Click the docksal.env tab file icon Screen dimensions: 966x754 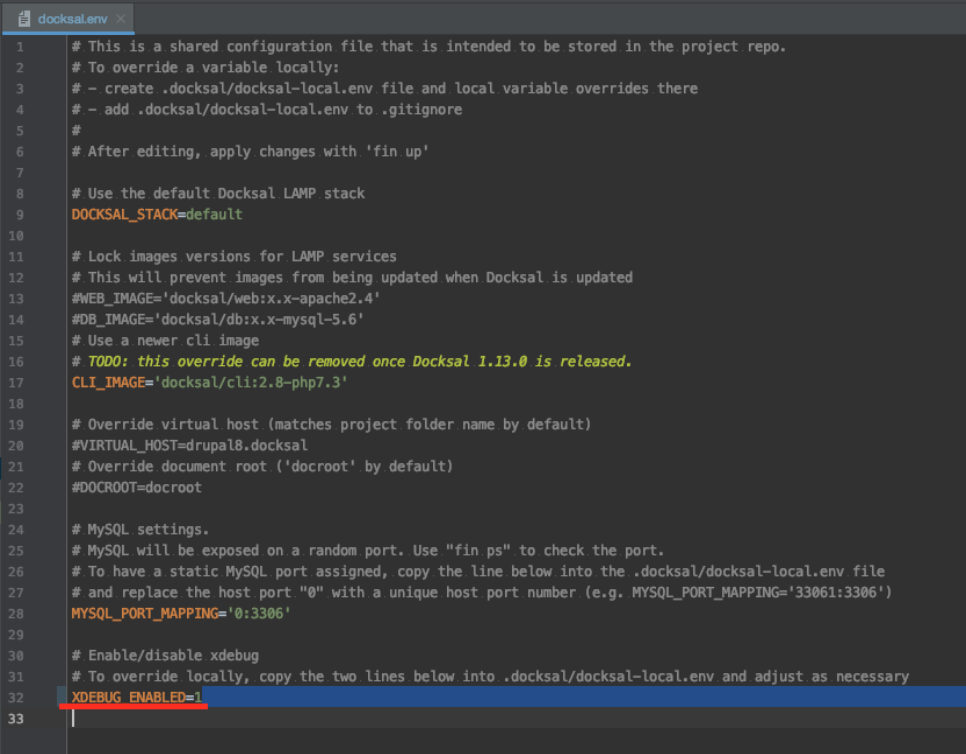pos(24,19)
